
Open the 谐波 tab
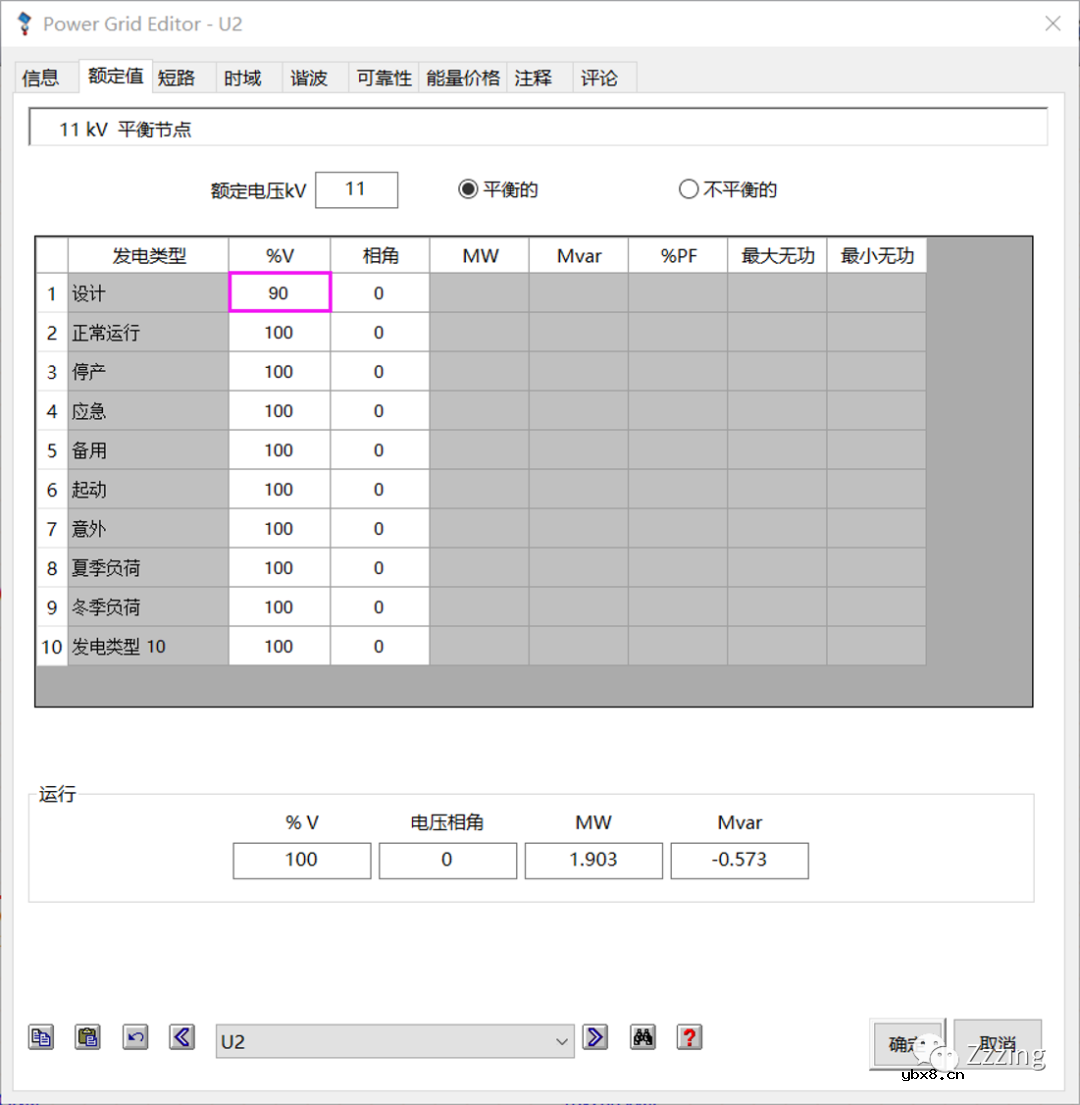coord(309,77)
